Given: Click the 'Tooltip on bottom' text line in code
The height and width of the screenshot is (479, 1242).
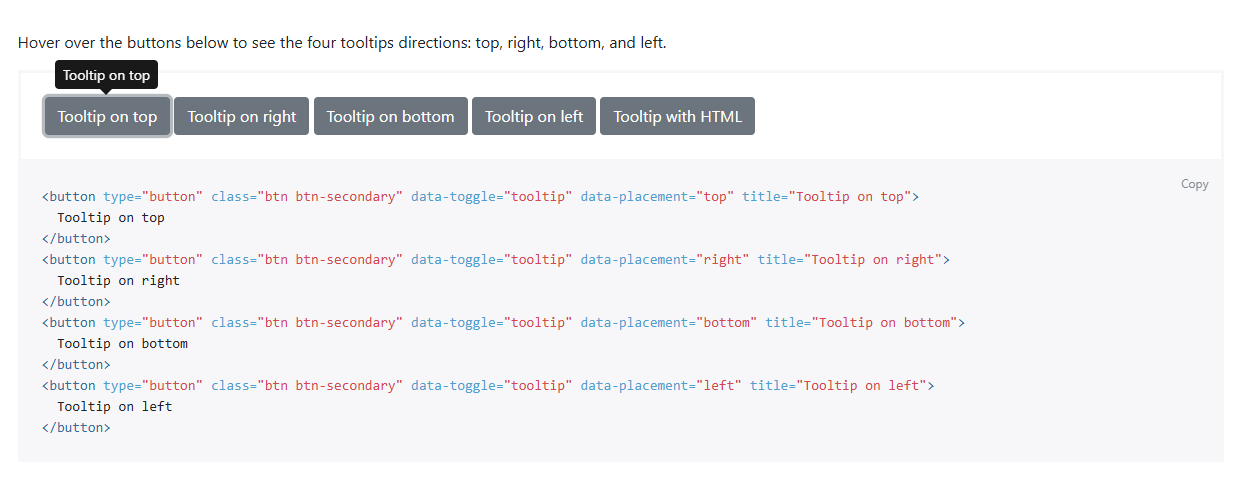Looking at the screenshot, I should (122, 343).
